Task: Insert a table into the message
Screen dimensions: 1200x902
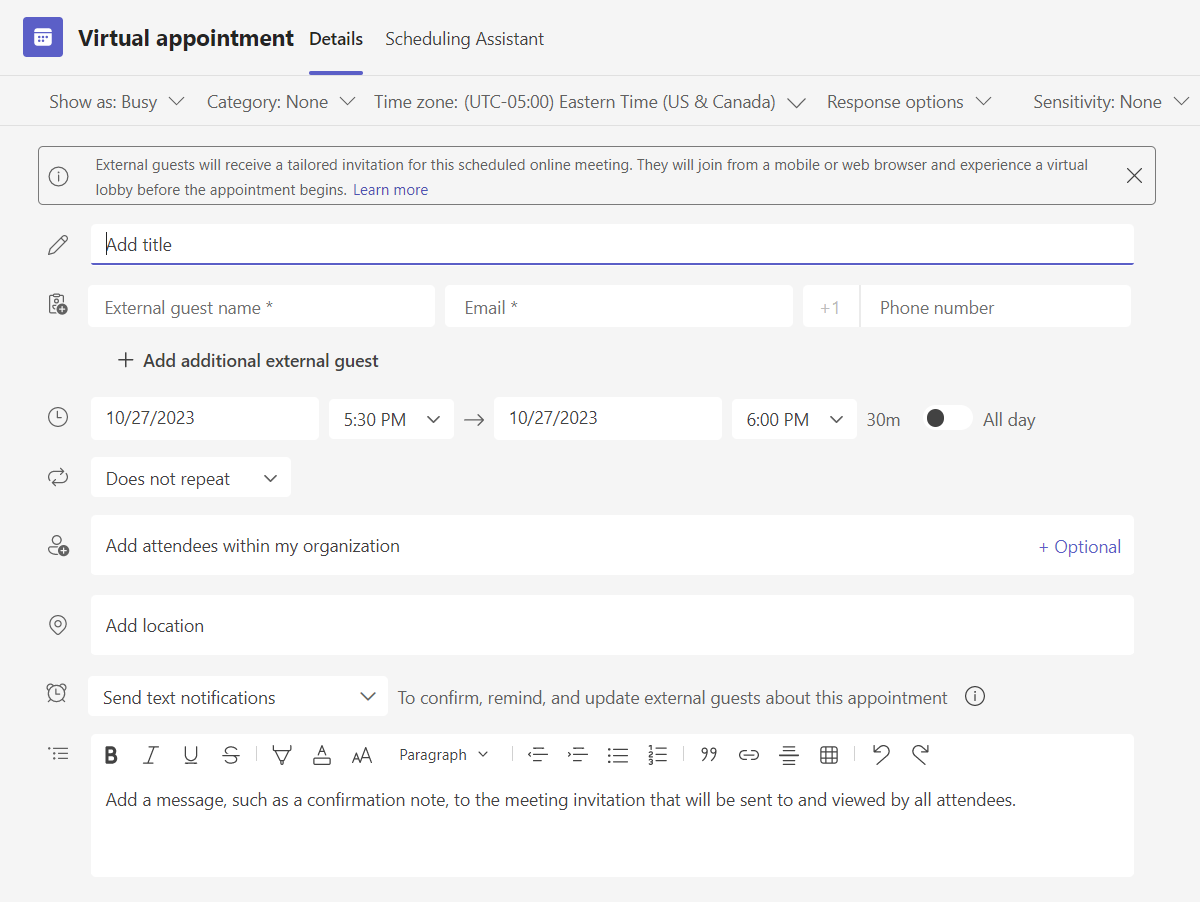Action: click(x=829, y=755)
